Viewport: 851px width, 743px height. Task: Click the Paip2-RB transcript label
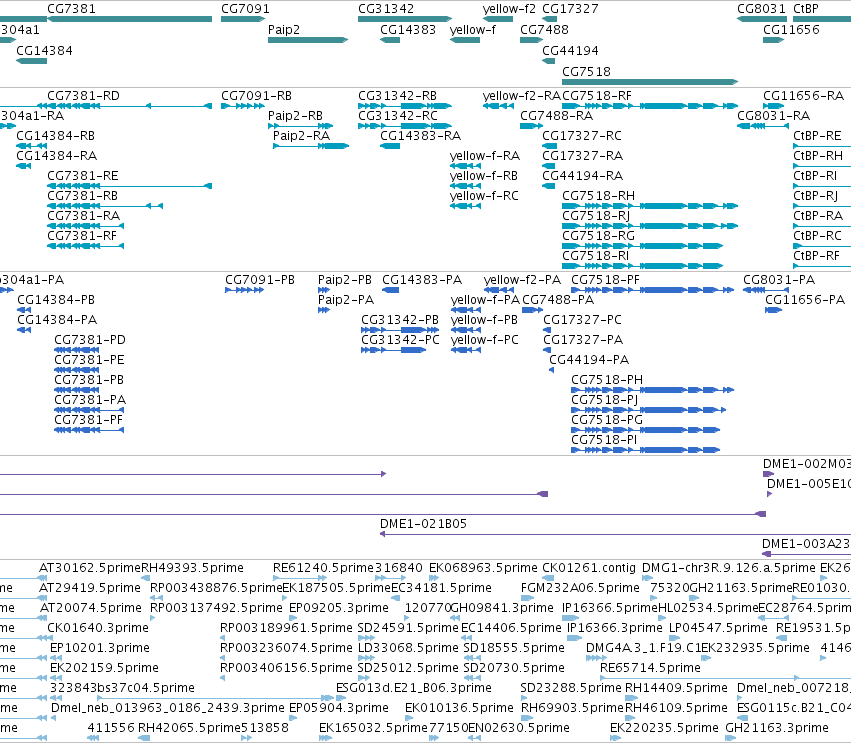pos(295,116)
